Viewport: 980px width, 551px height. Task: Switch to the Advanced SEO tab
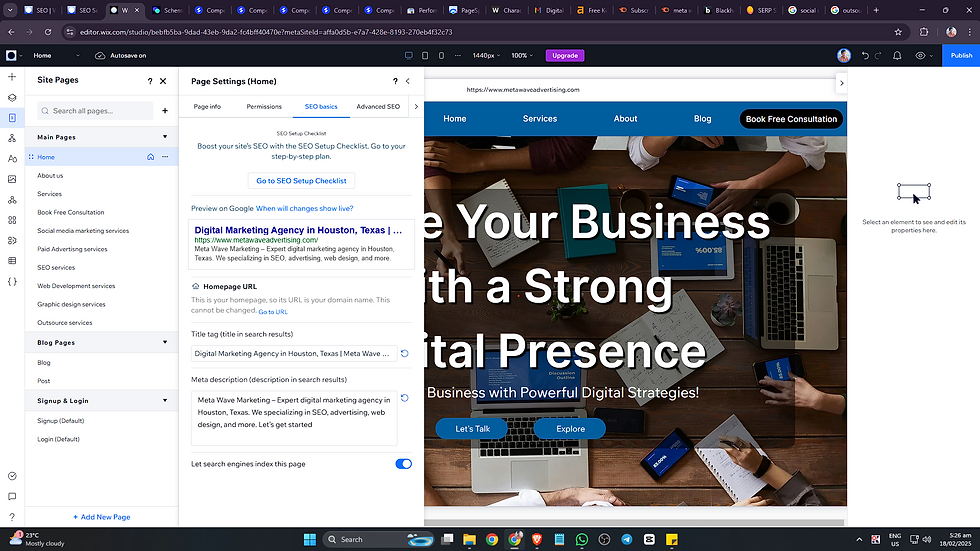point(378,107)
